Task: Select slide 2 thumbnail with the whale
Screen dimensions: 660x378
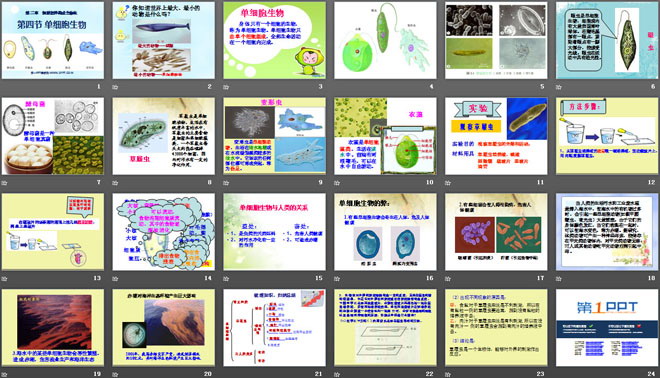Action: [x=164, y=40]
